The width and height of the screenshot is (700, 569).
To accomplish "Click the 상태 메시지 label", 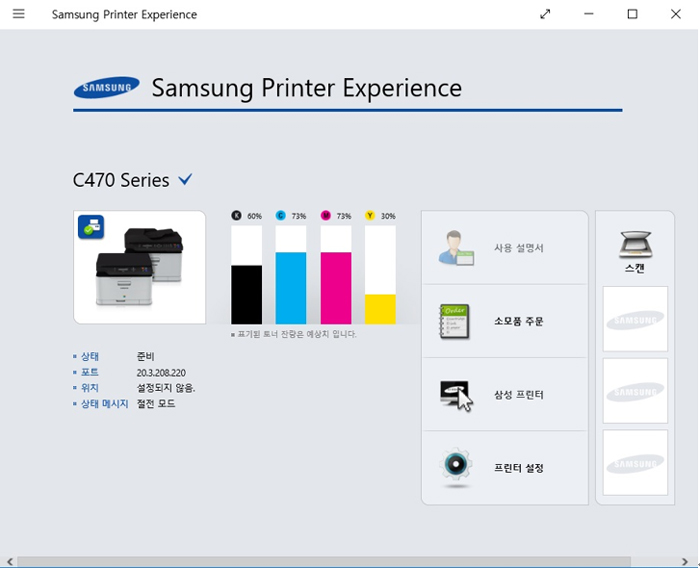I will point(104,403).
